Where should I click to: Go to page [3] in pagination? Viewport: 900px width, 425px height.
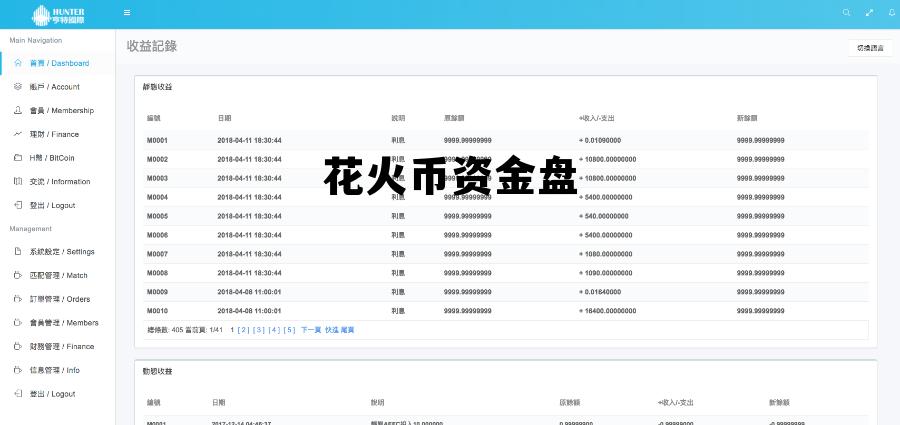tap(259, 330)
